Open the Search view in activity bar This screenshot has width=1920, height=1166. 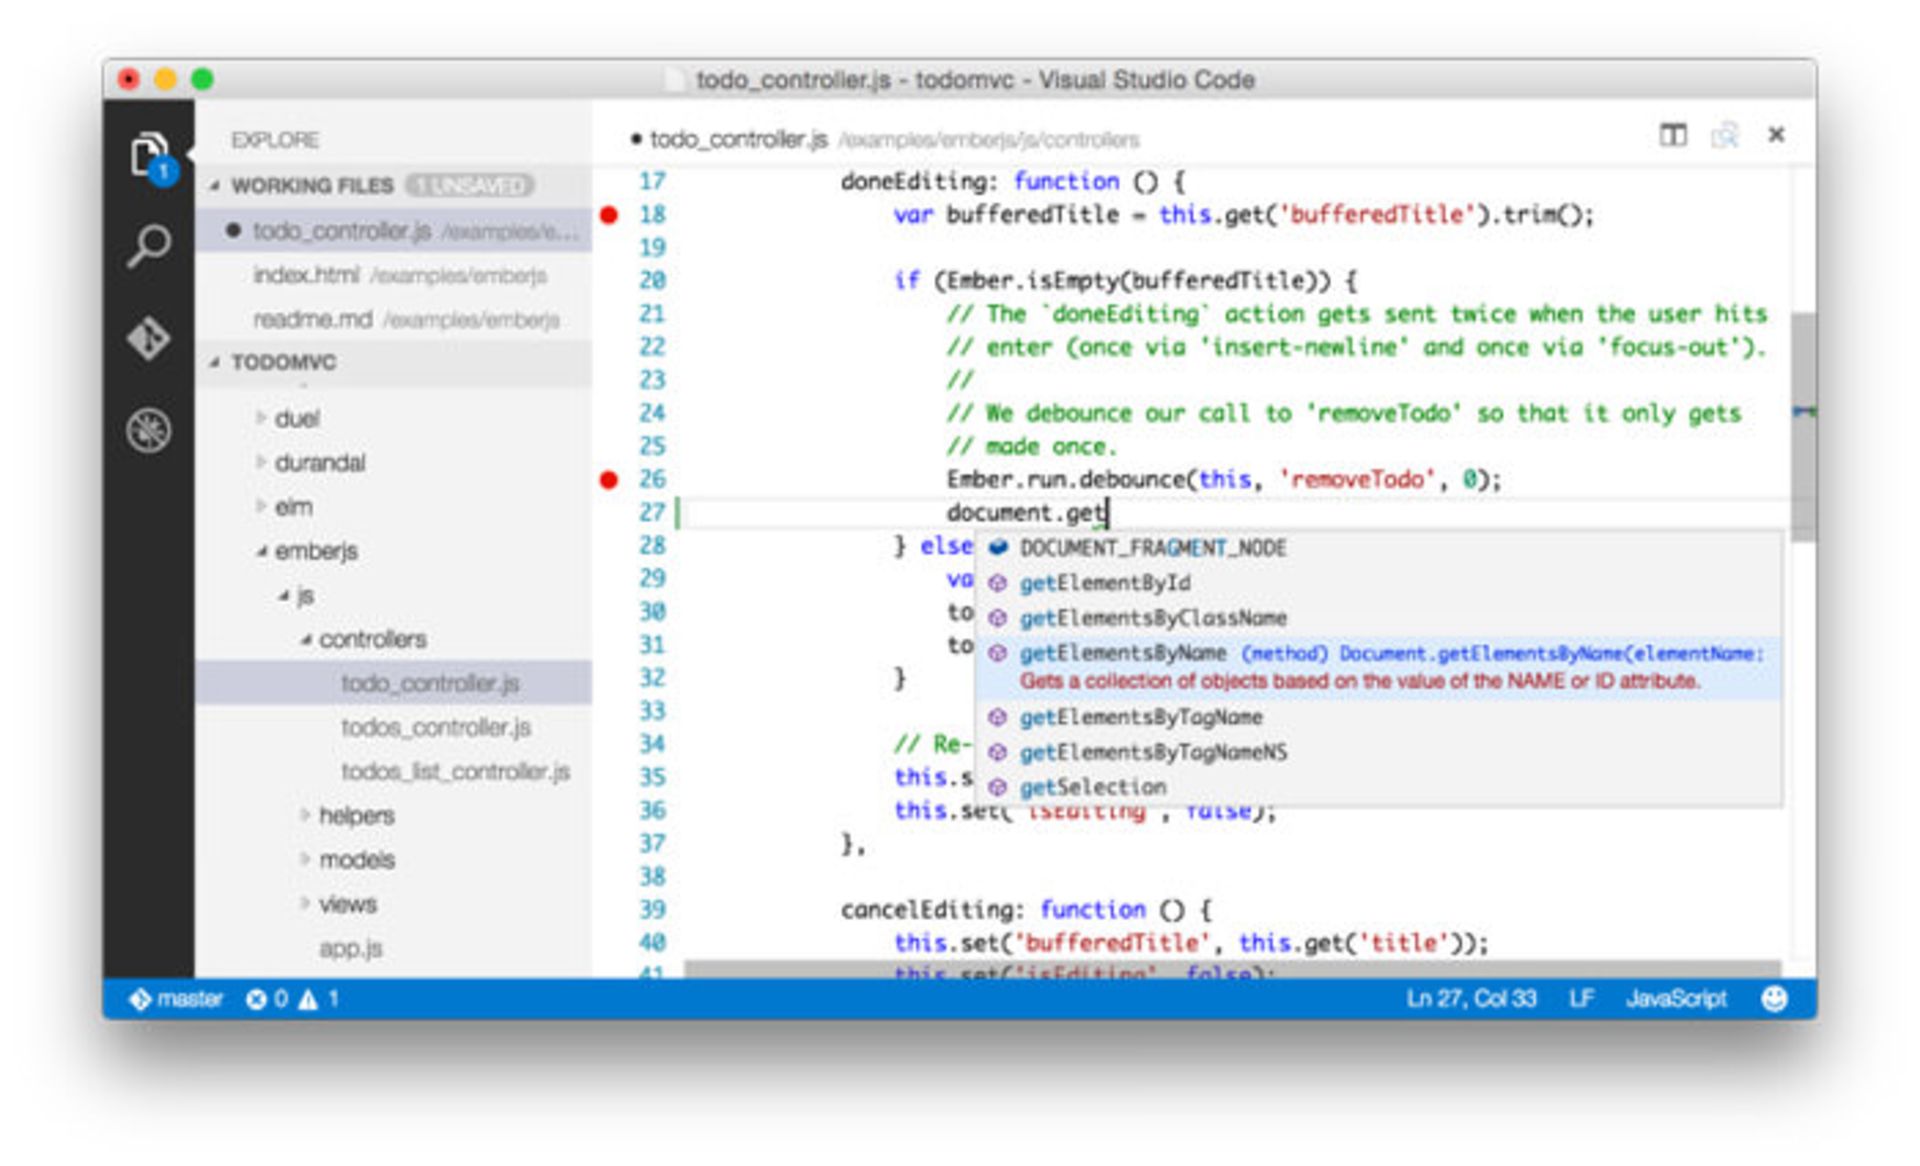click(148, 245)
